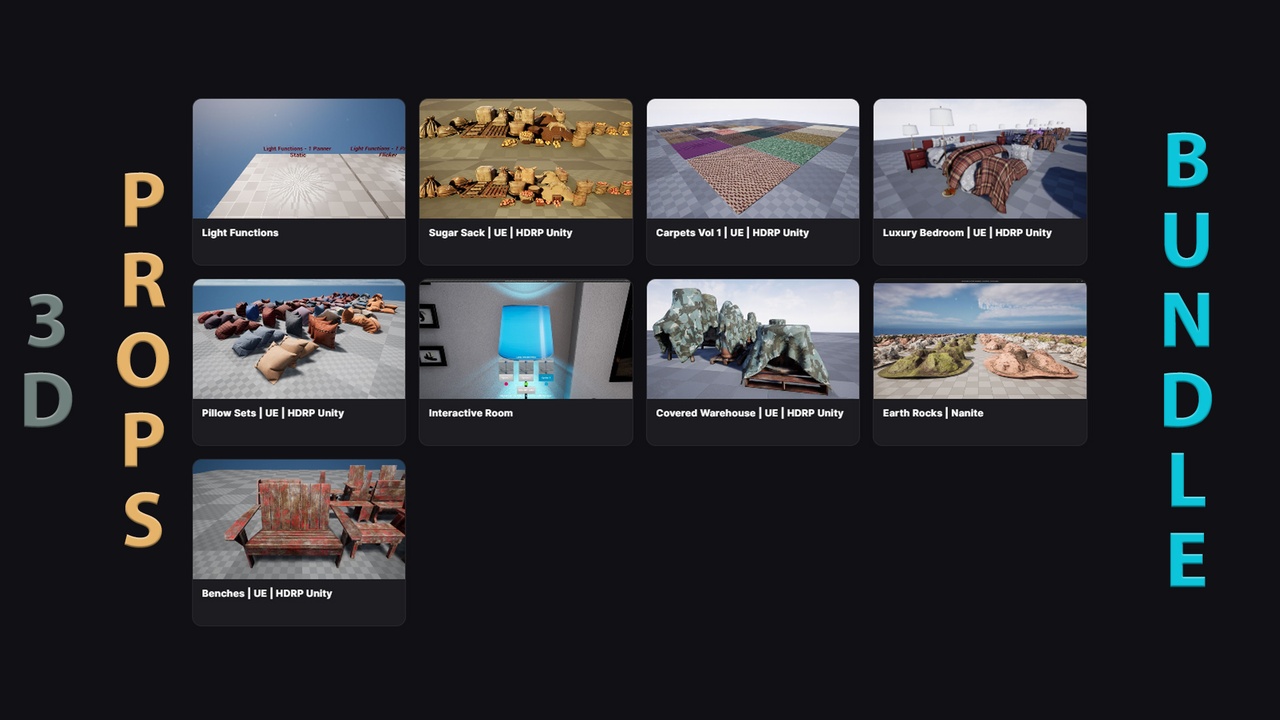
Task: Click the 'Luxury Bedroom | UE | HDRP Unity' title
Action: 967,233
